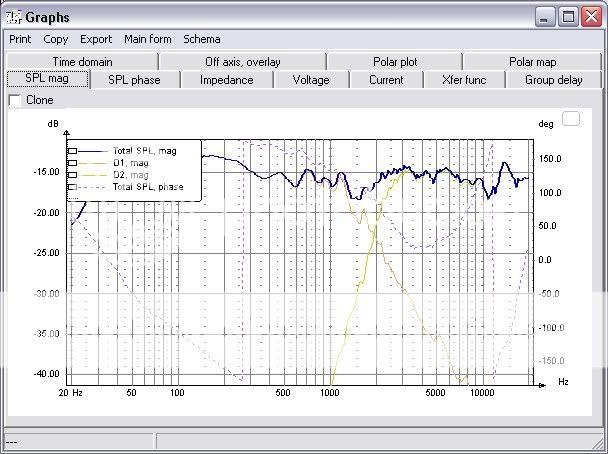This screenshot has width=608, height=454.
Task: Show the Group delay tab
Action: tap(553, 80)
